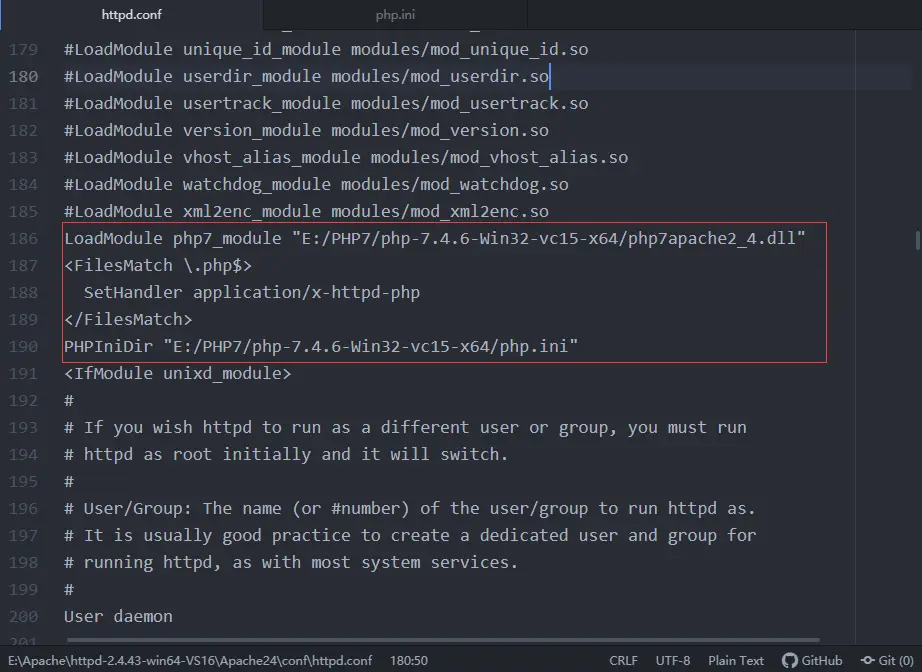922x672 pixels.
Task: Click the 'It is usually good practice' comment
Action: coord(410,535)
